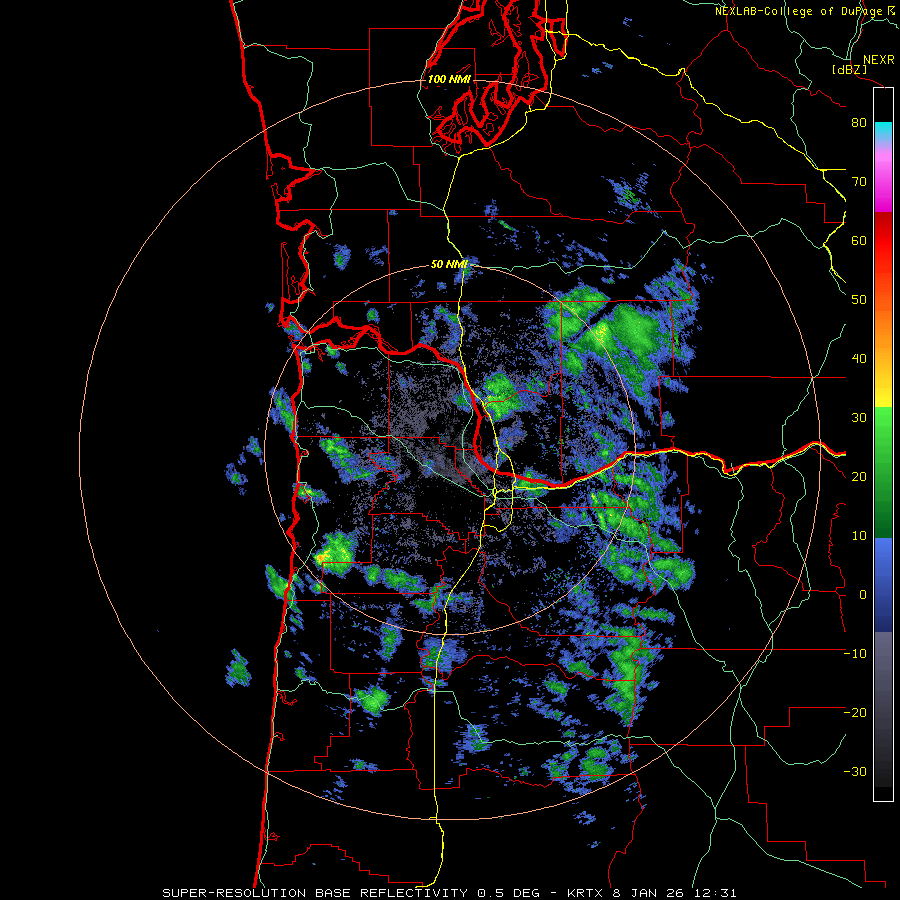Image resolution: width=900 pixels, height=900 pixels.
Task: Click the -30 value on the dBZ scale
Action: tap(855, 771)
